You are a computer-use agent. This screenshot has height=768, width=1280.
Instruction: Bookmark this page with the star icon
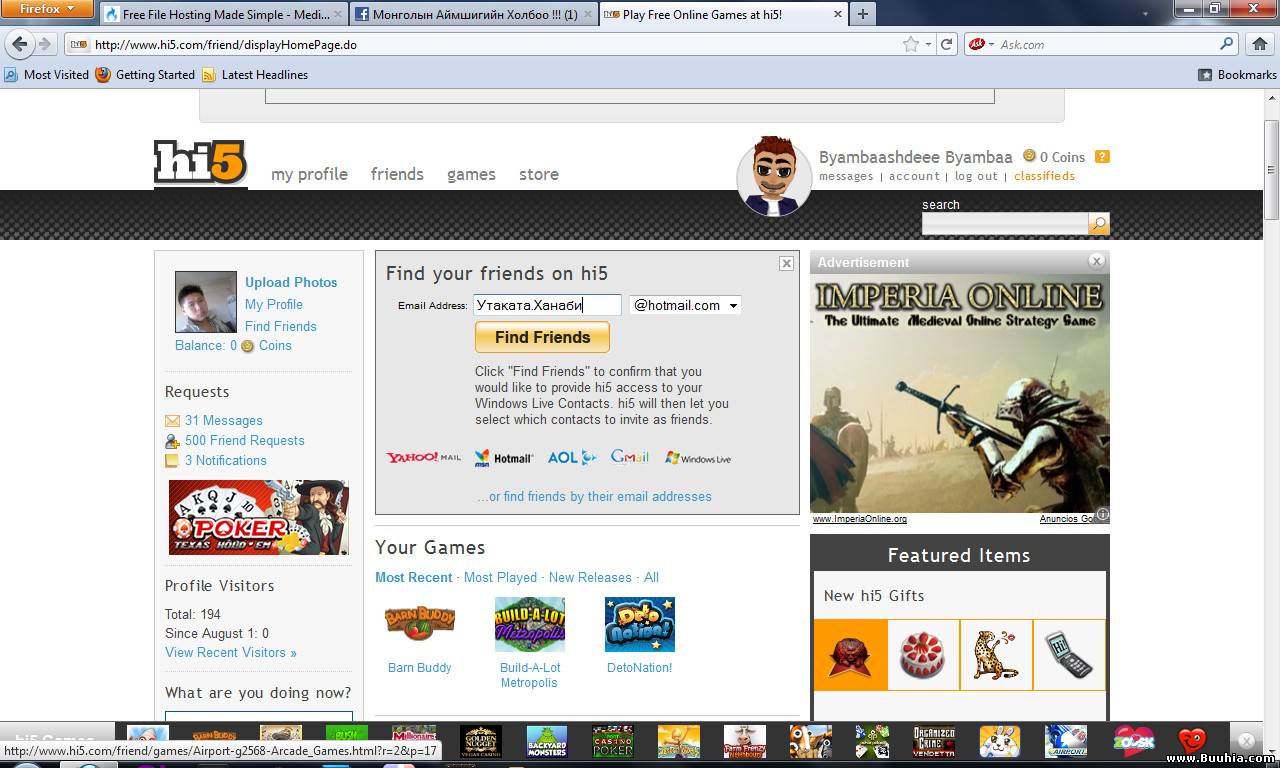click(x=911, y=44)
